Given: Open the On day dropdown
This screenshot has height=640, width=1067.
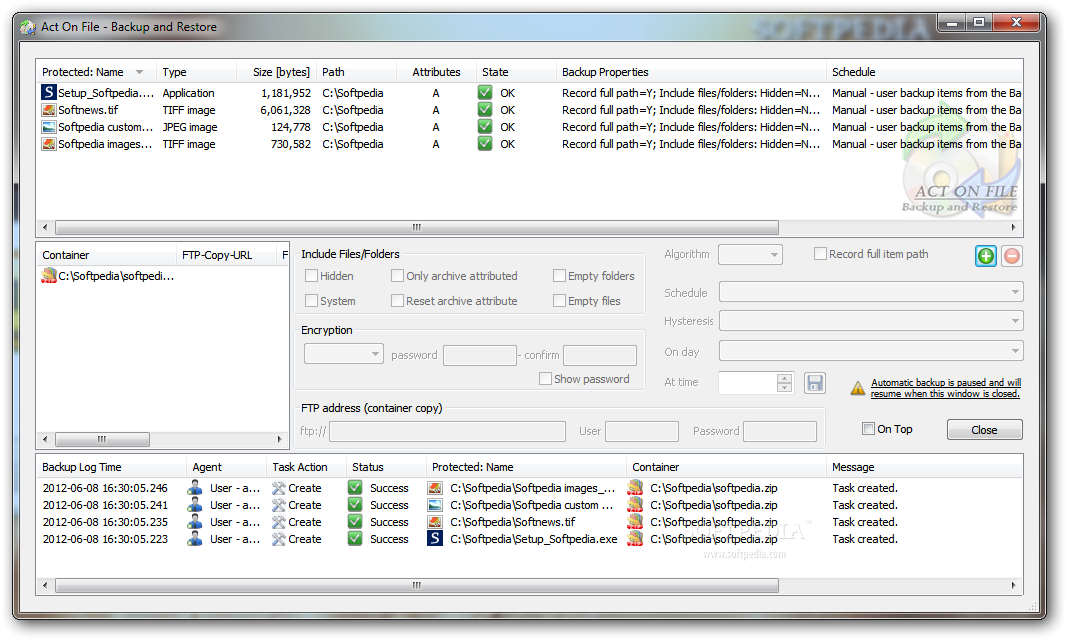Looking at the screenshot, I should [x=871, y=352].
